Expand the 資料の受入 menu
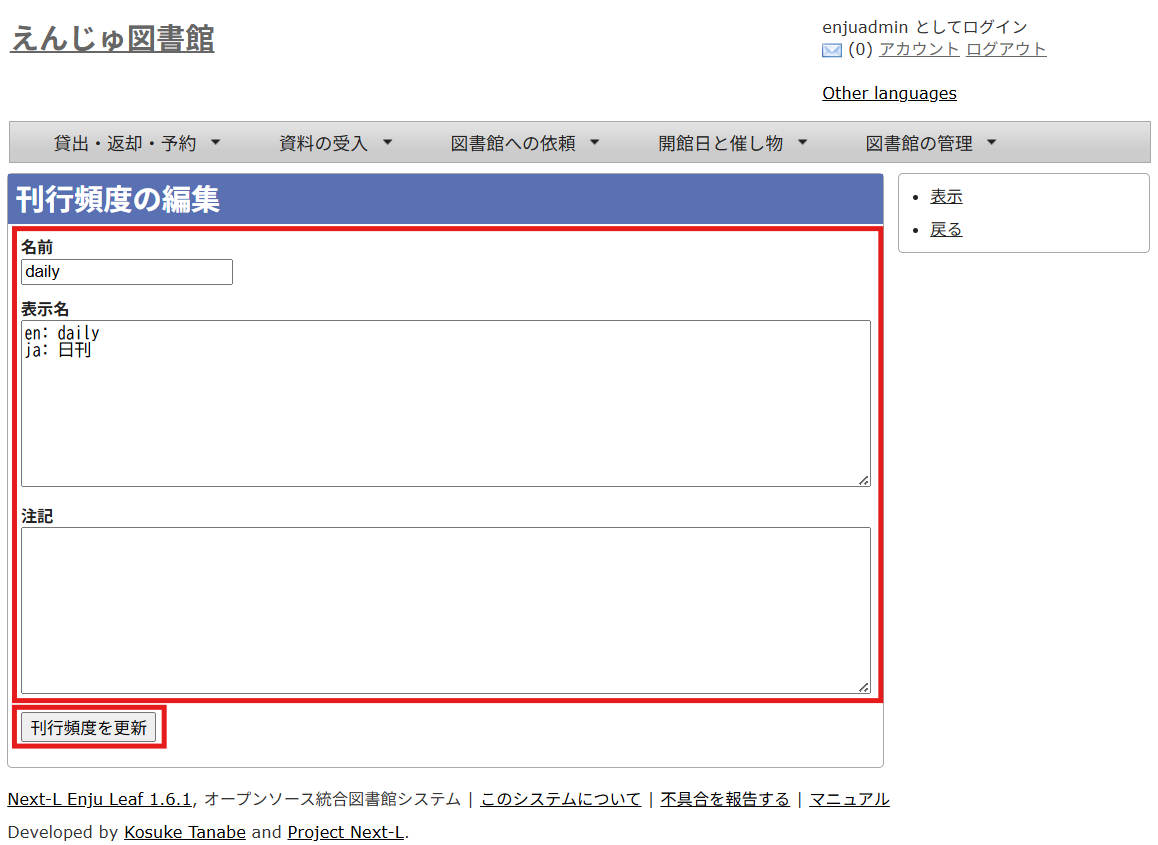 (x=335, y=143)
